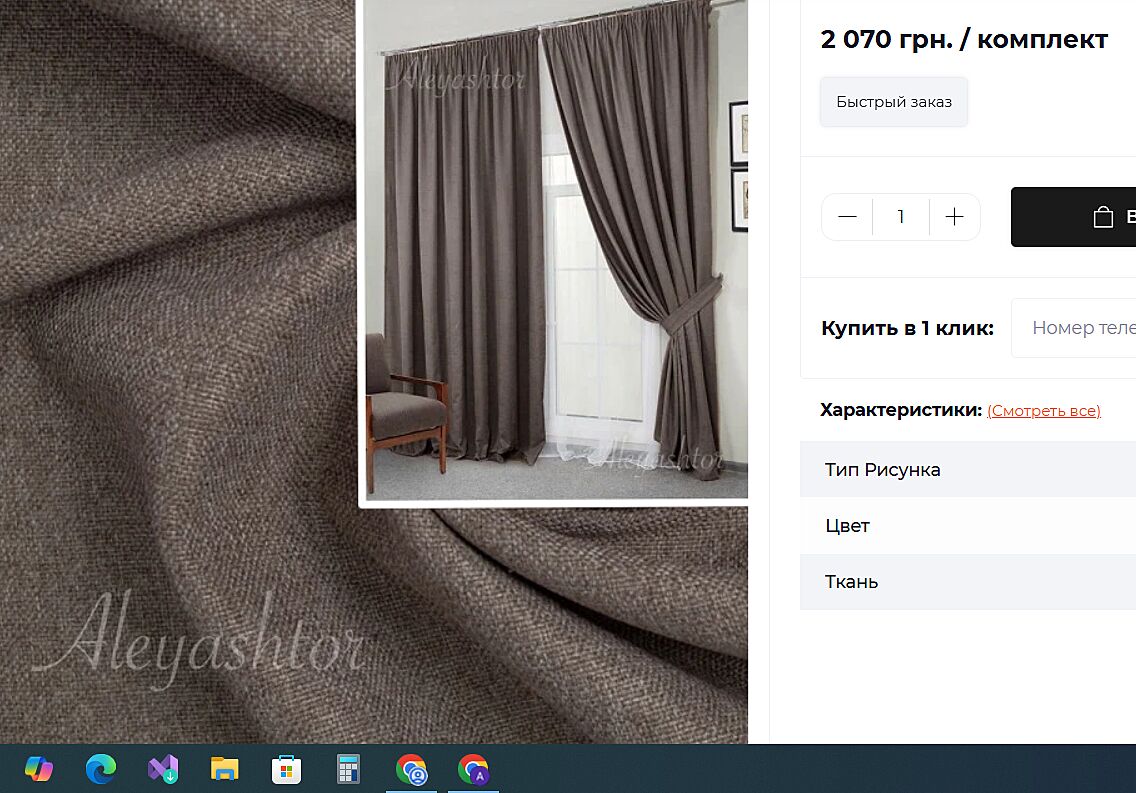Launch Microsoft Edge from taskbar
Image resolution: width=1136 pixels, height=793 pixels.
pos(101,769)
